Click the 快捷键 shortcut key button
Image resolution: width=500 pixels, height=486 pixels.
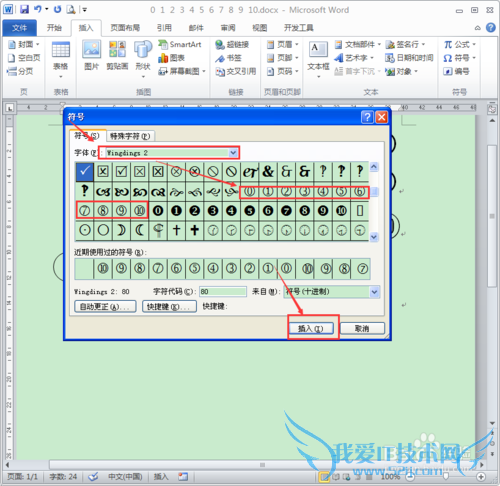tap(169, 306)
